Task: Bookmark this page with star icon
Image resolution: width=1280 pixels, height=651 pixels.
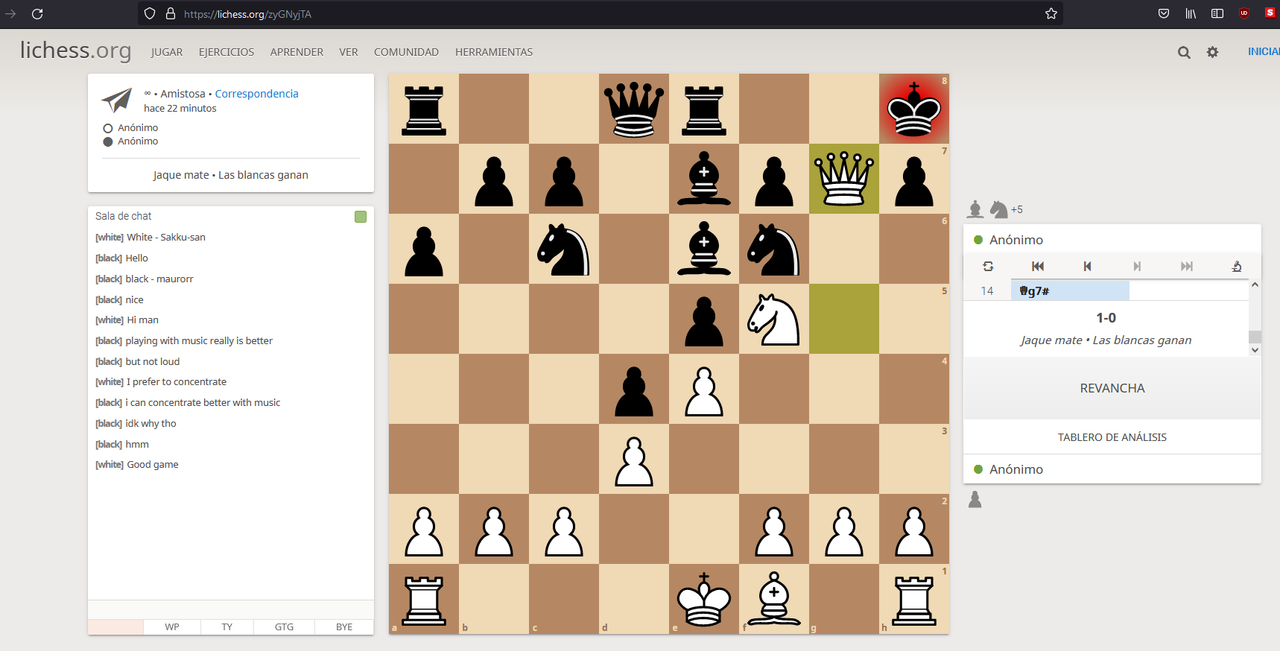Action: pos(1051,14)
